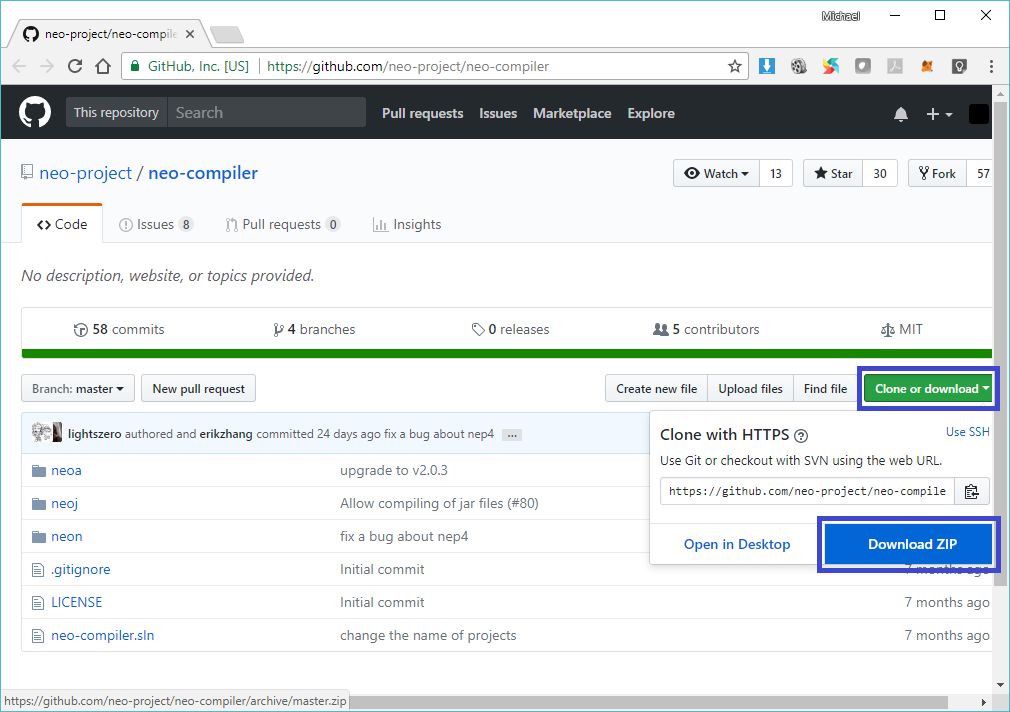Click the neo-compiler.sln file icon
This screenshot has height=712, width=1010.
[38, 636]
